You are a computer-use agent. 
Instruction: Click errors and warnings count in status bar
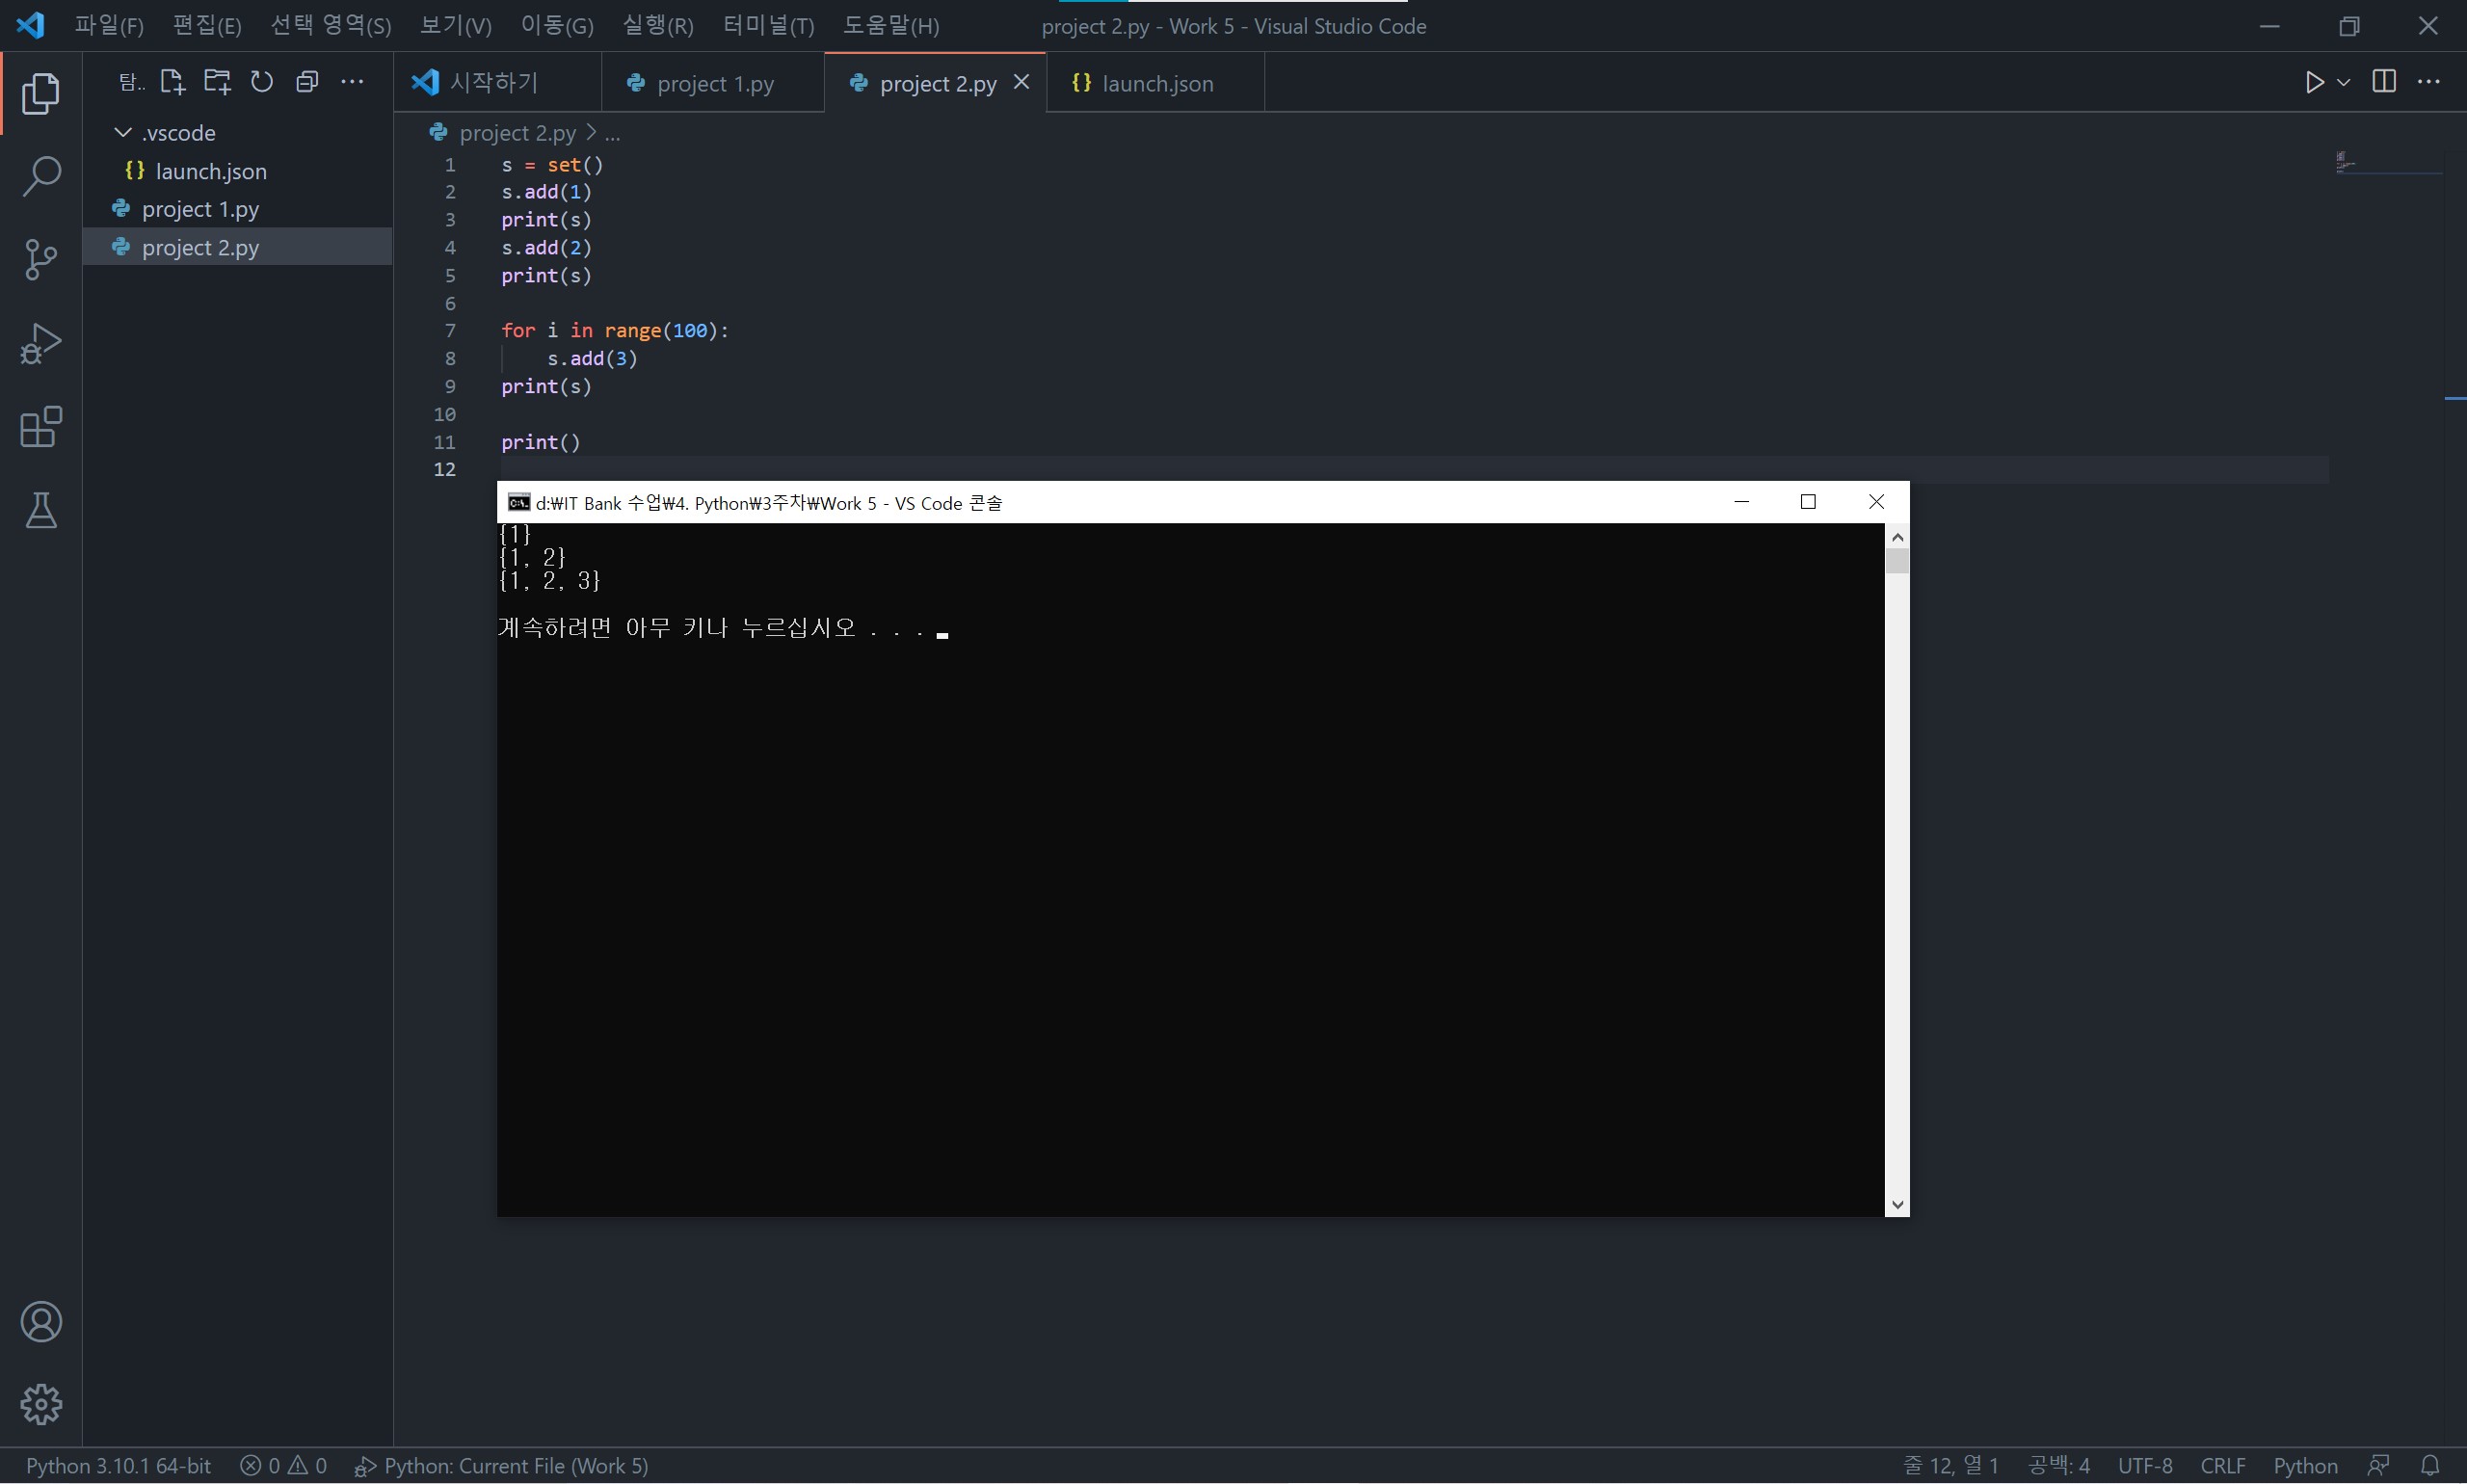pyautogui.click(x=283, y=1465)
